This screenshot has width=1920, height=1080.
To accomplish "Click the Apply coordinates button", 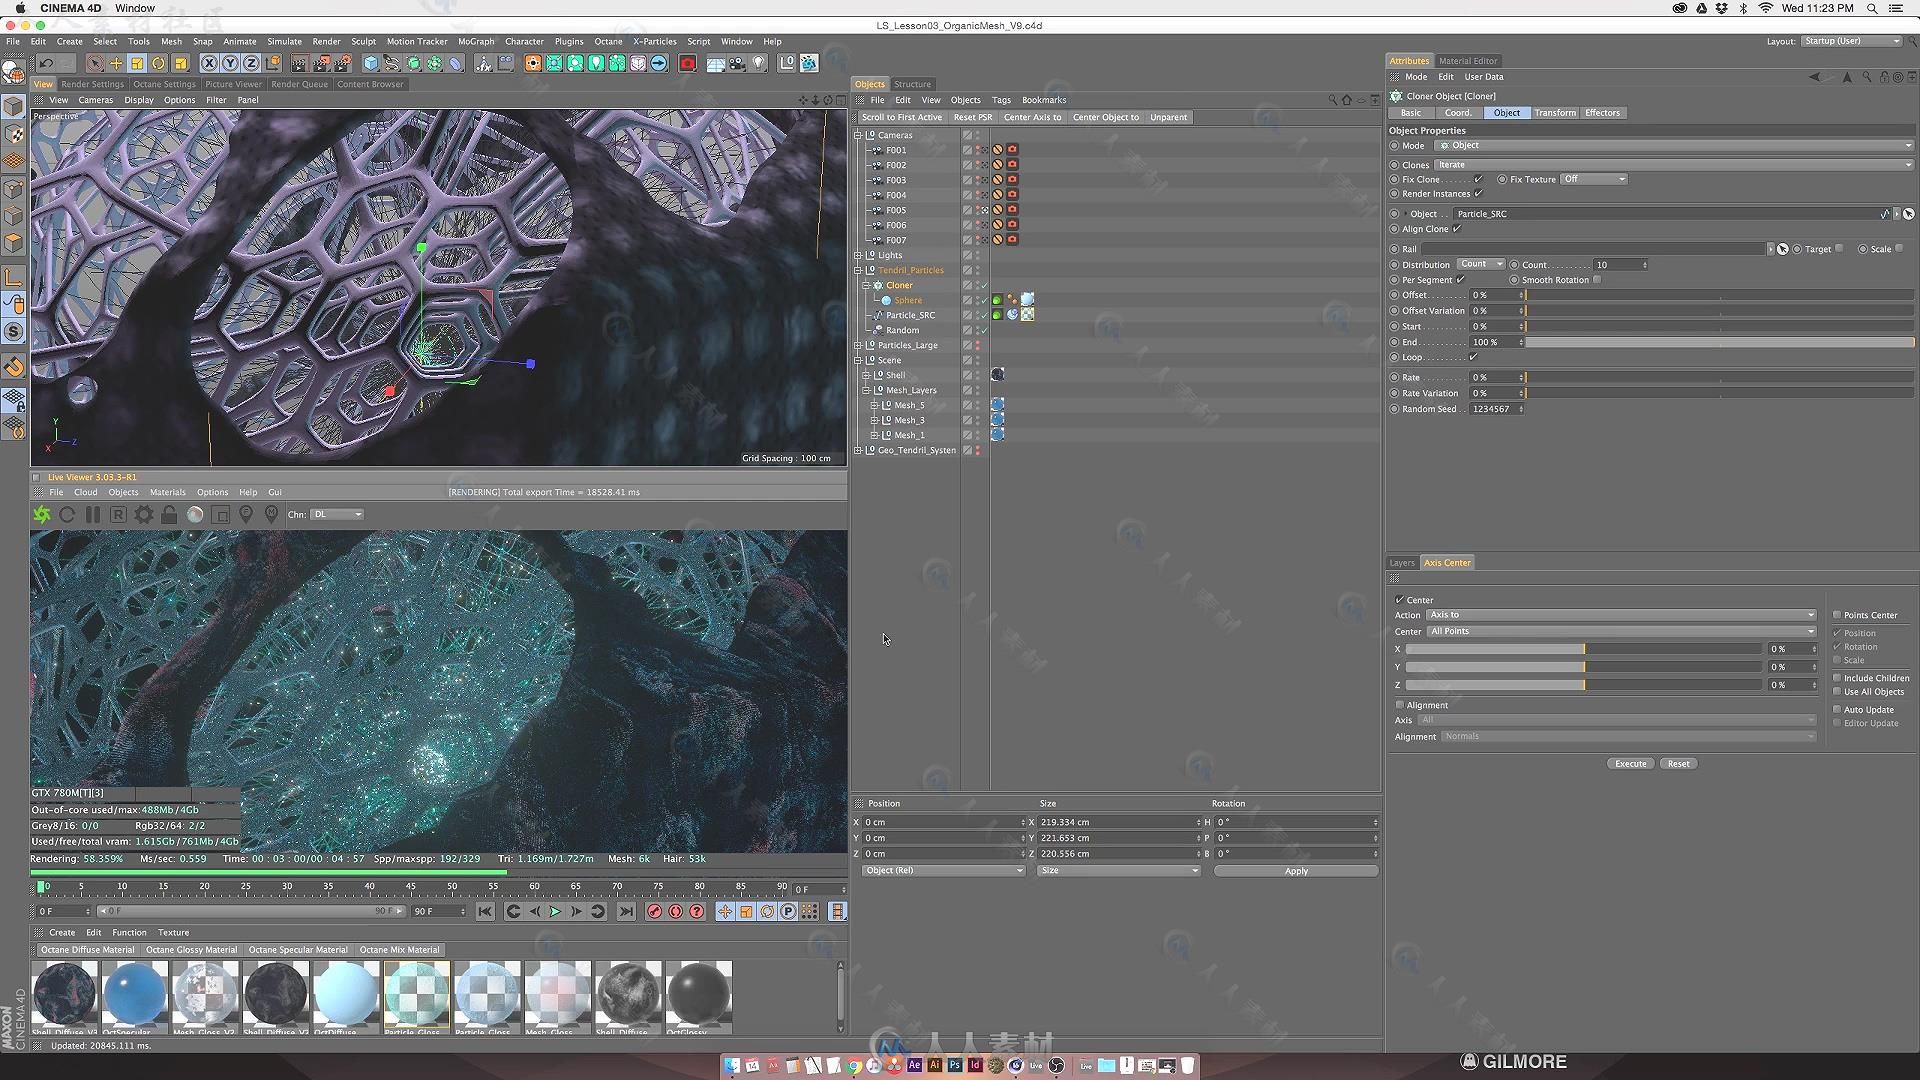I will click(x=1296, y=871).
